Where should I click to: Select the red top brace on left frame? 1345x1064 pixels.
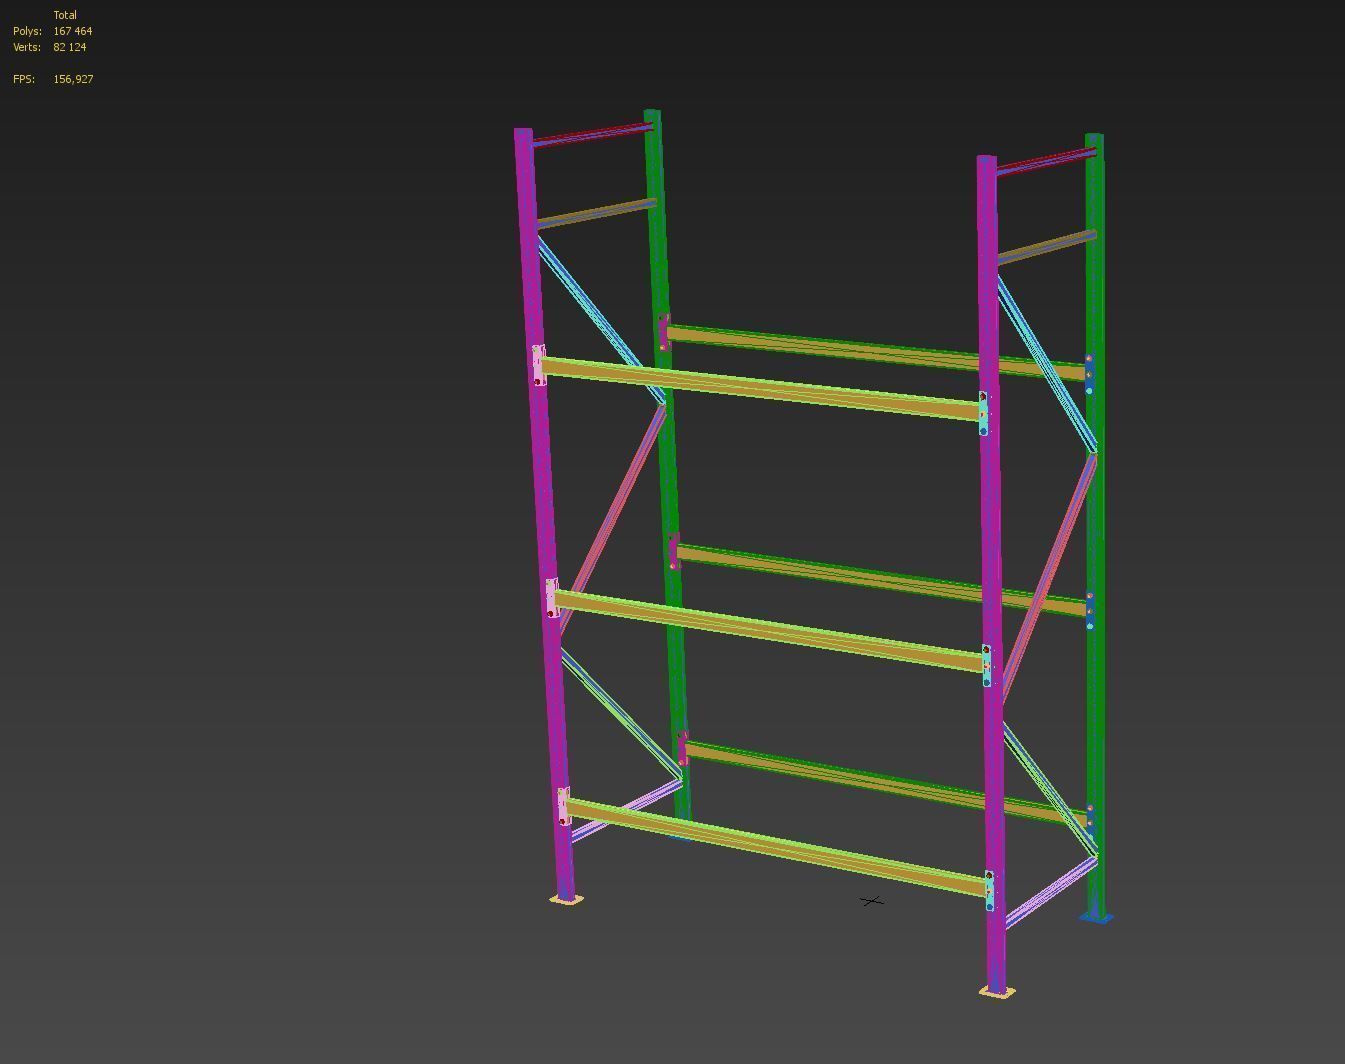point(592,133)
